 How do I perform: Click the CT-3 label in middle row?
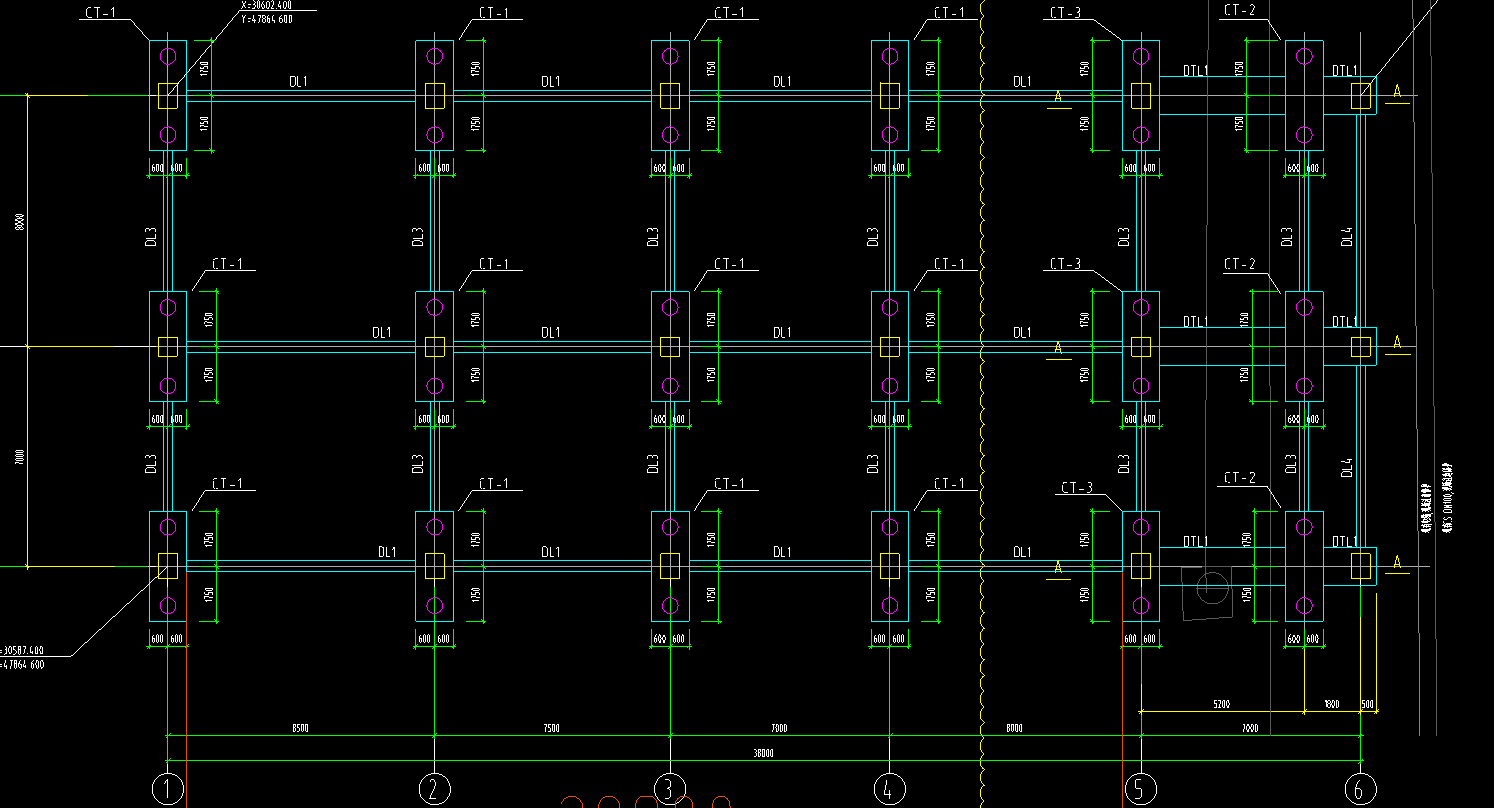[x=1065, y=264]
